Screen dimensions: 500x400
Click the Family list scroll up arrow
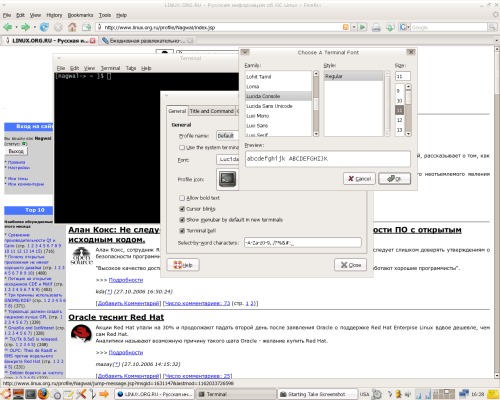pos(316,73)
